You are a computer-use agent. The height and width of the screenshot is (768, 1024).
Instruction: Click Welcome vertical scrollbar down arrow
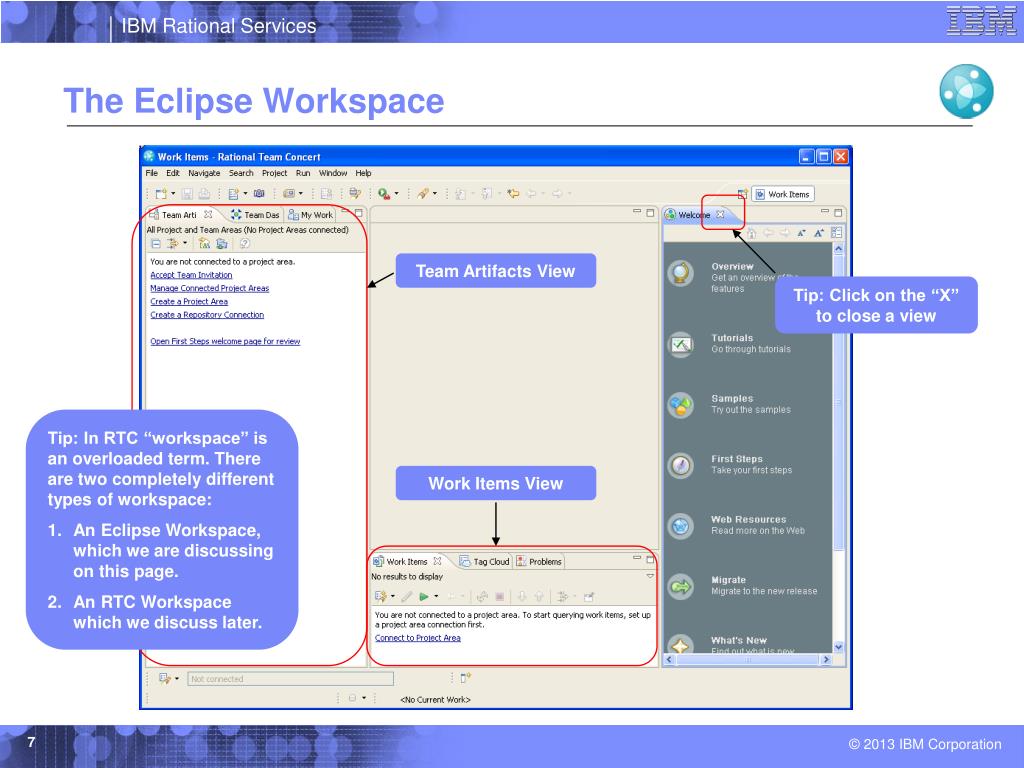(x=839, y=647)
